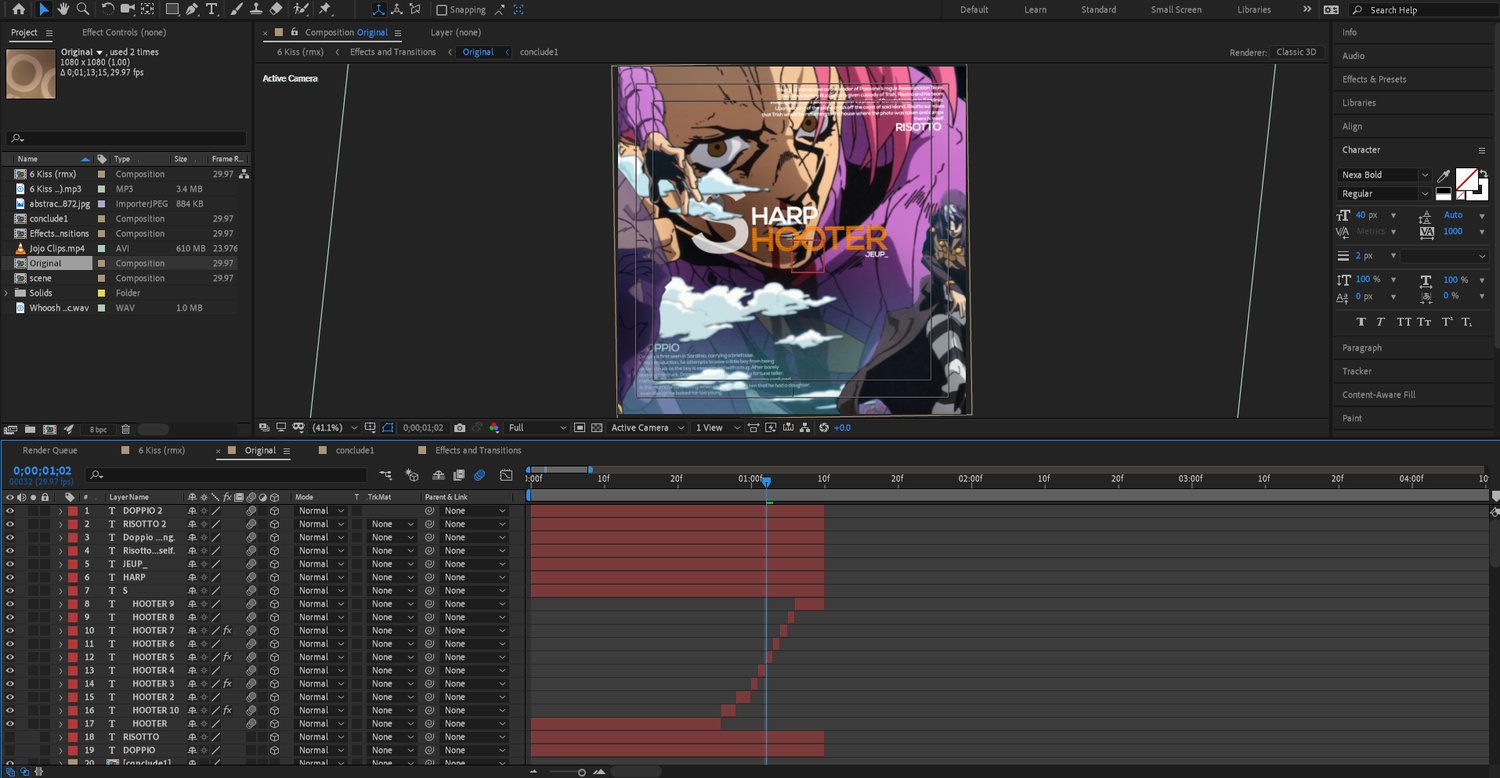Open the Effect Controls (none) tab

click(x=124, y=33)
